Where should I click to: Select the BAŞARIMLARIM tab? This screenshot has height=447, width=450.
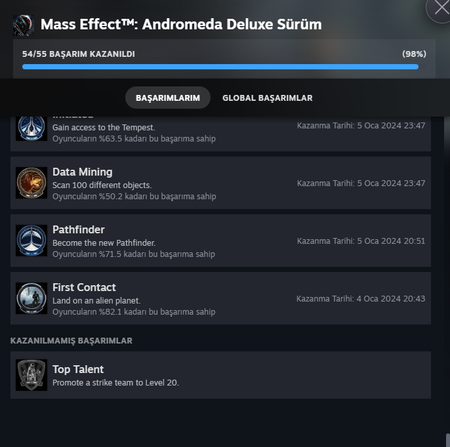[168, 98]
